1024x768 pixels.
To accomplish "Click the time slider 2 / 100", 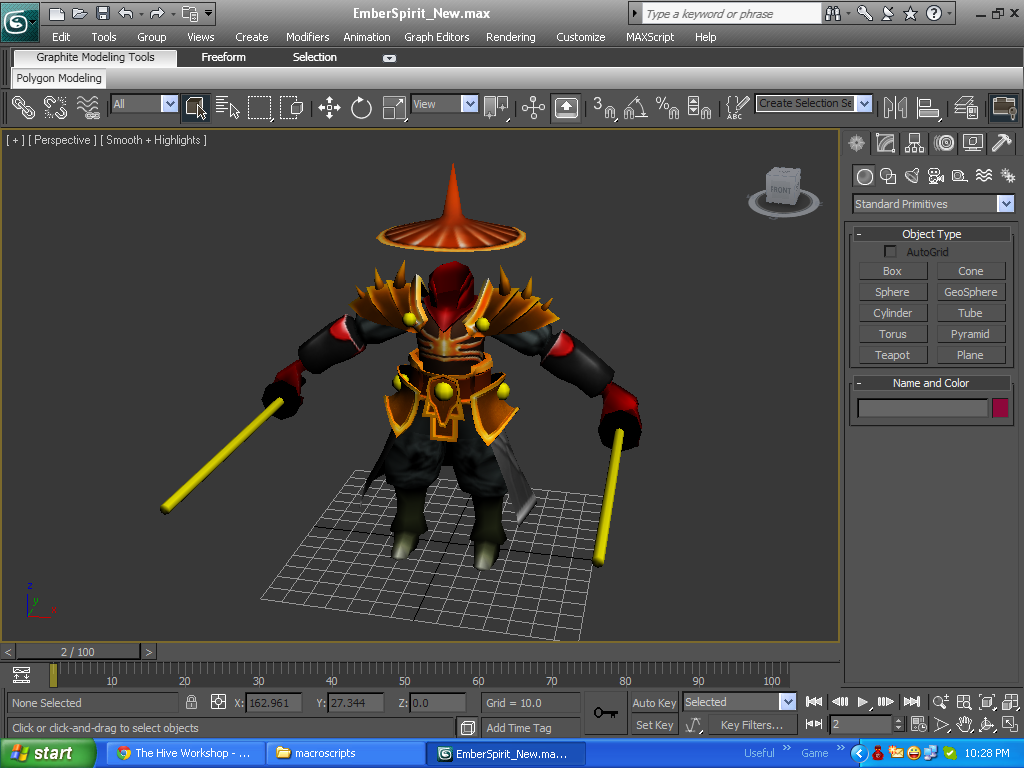I will point(78,652).
